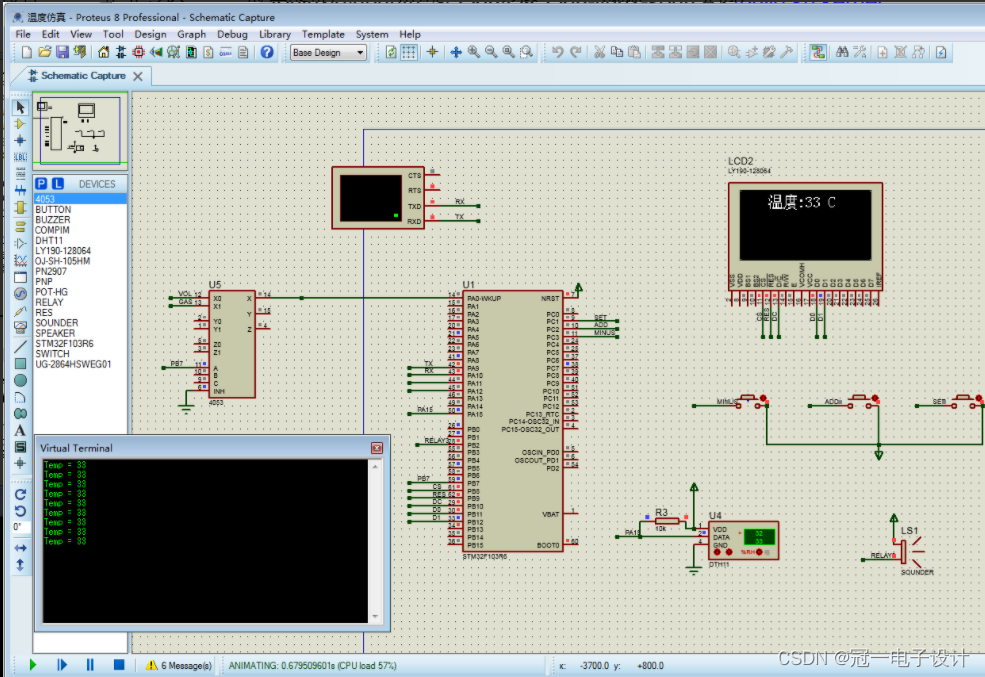Center the view with the pan icon

point(456,52)
